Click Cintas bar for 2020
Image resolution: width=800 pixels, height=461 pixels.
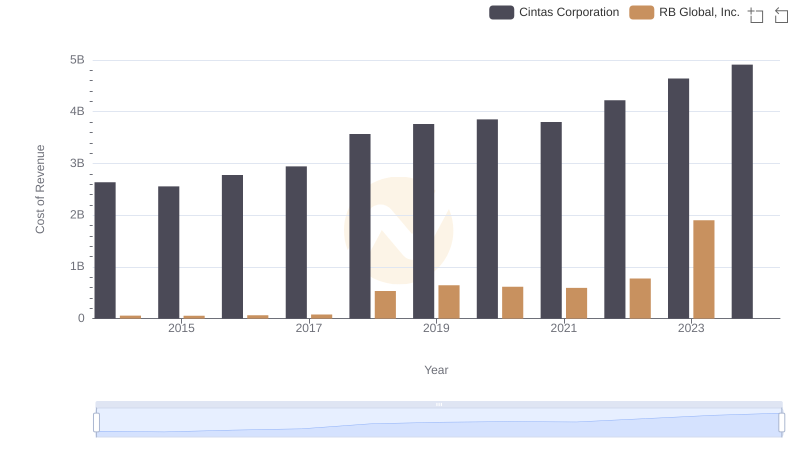coord(487,219)
